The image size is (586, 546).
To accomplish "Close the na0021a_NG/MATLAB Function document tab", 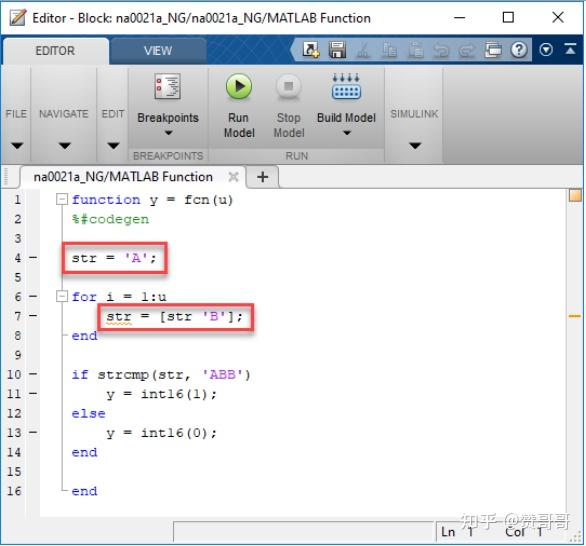I will pos(233,176).
